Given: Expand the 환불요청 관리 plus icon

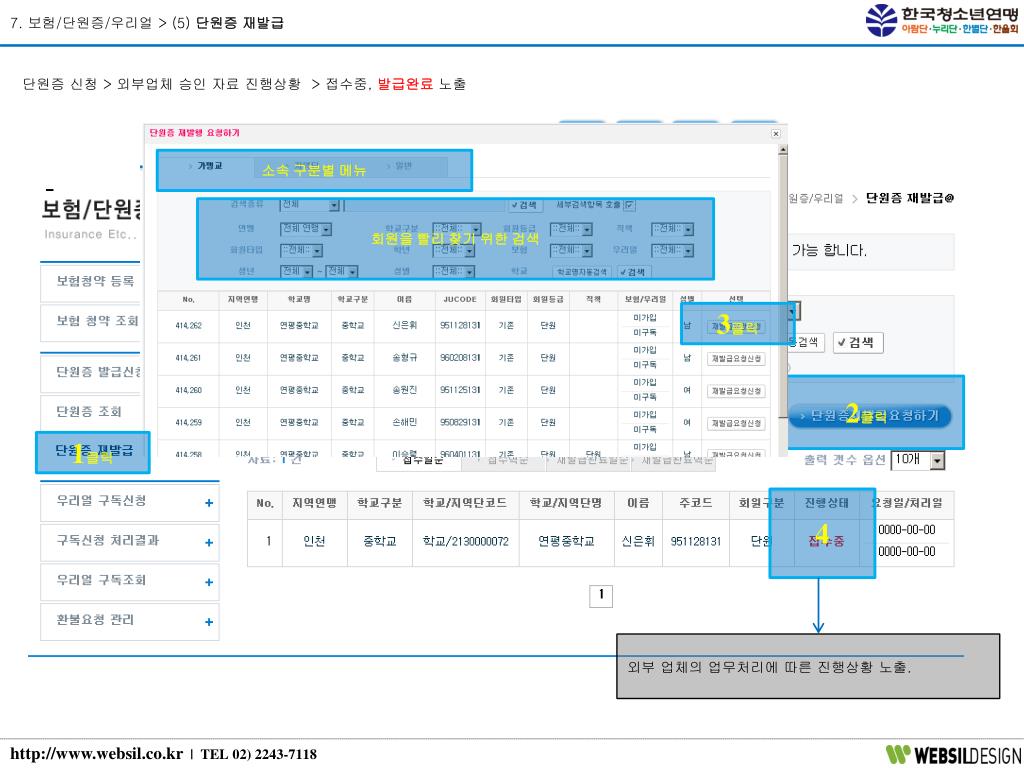Looking at the screenshot, I should tap(209, 622).
